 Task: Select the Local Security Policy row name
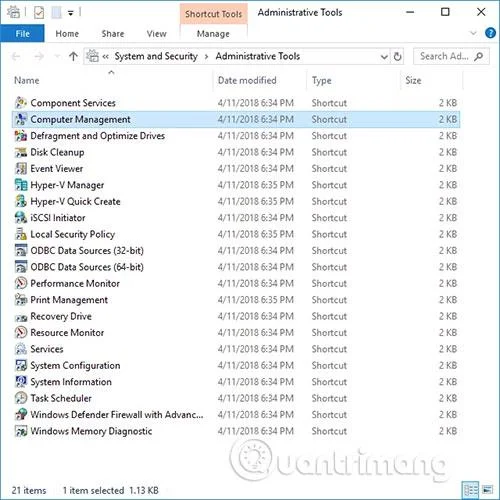pos(72,234)
